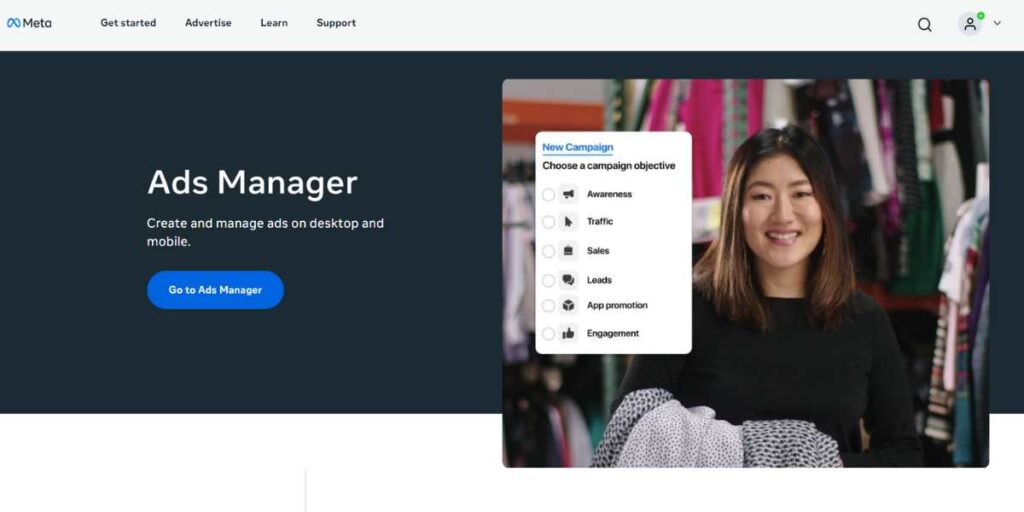Screen dimensions: 1024x512
Task: Click the Awareness label text
Action: point(609,194)
